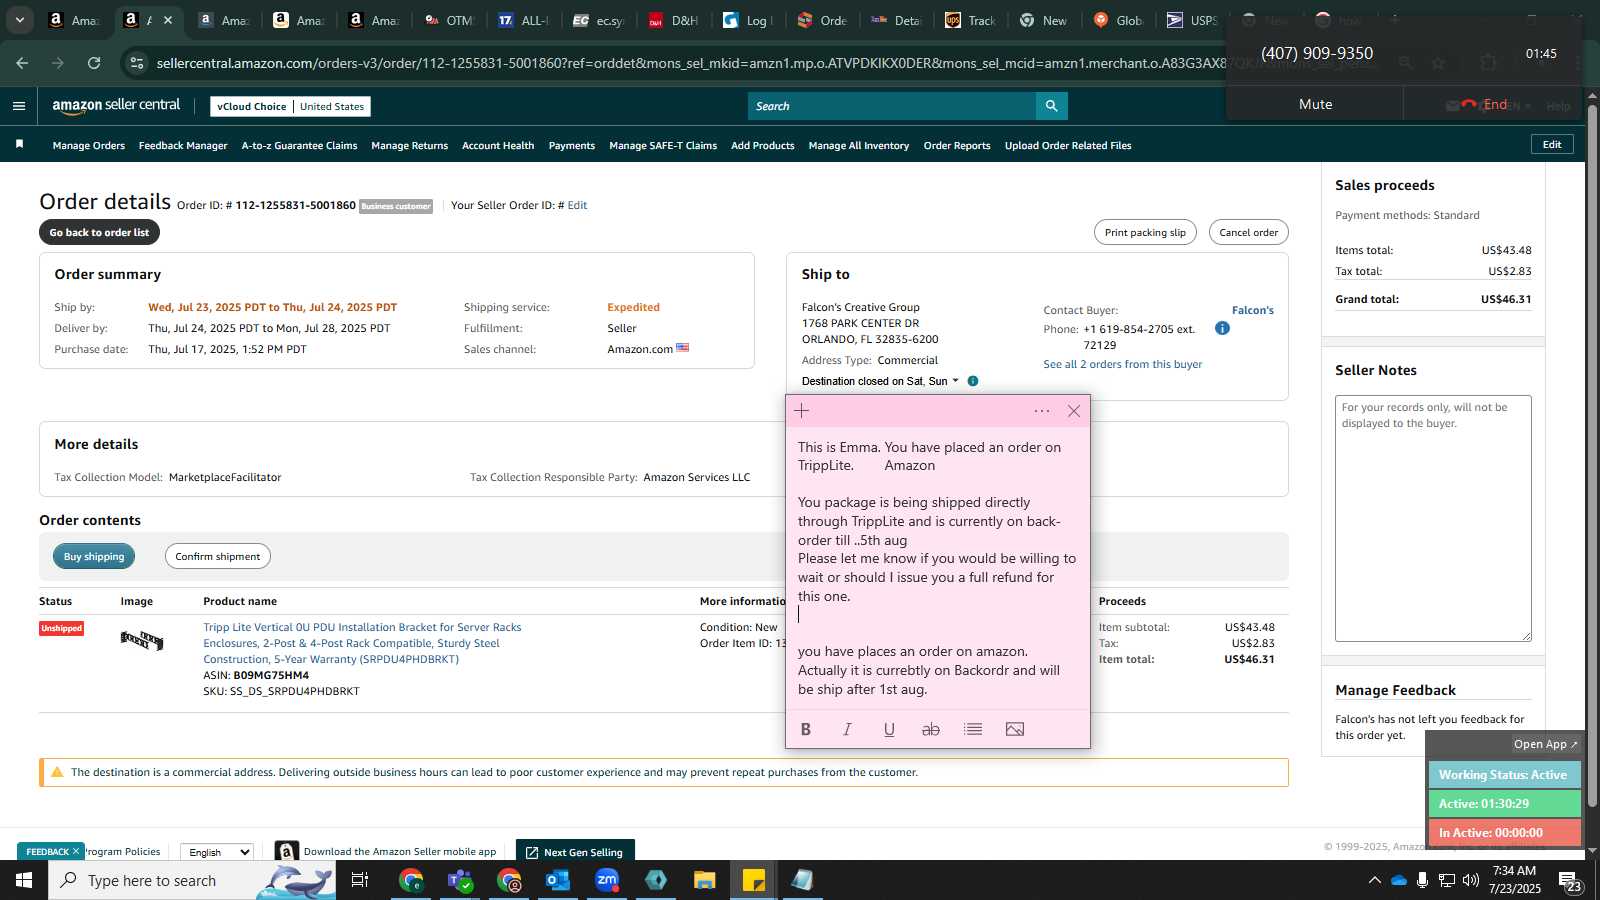Open Manage SAFE-T Claims
The width and height of the screenshot is (1600, 900).
tap(663, 146)
